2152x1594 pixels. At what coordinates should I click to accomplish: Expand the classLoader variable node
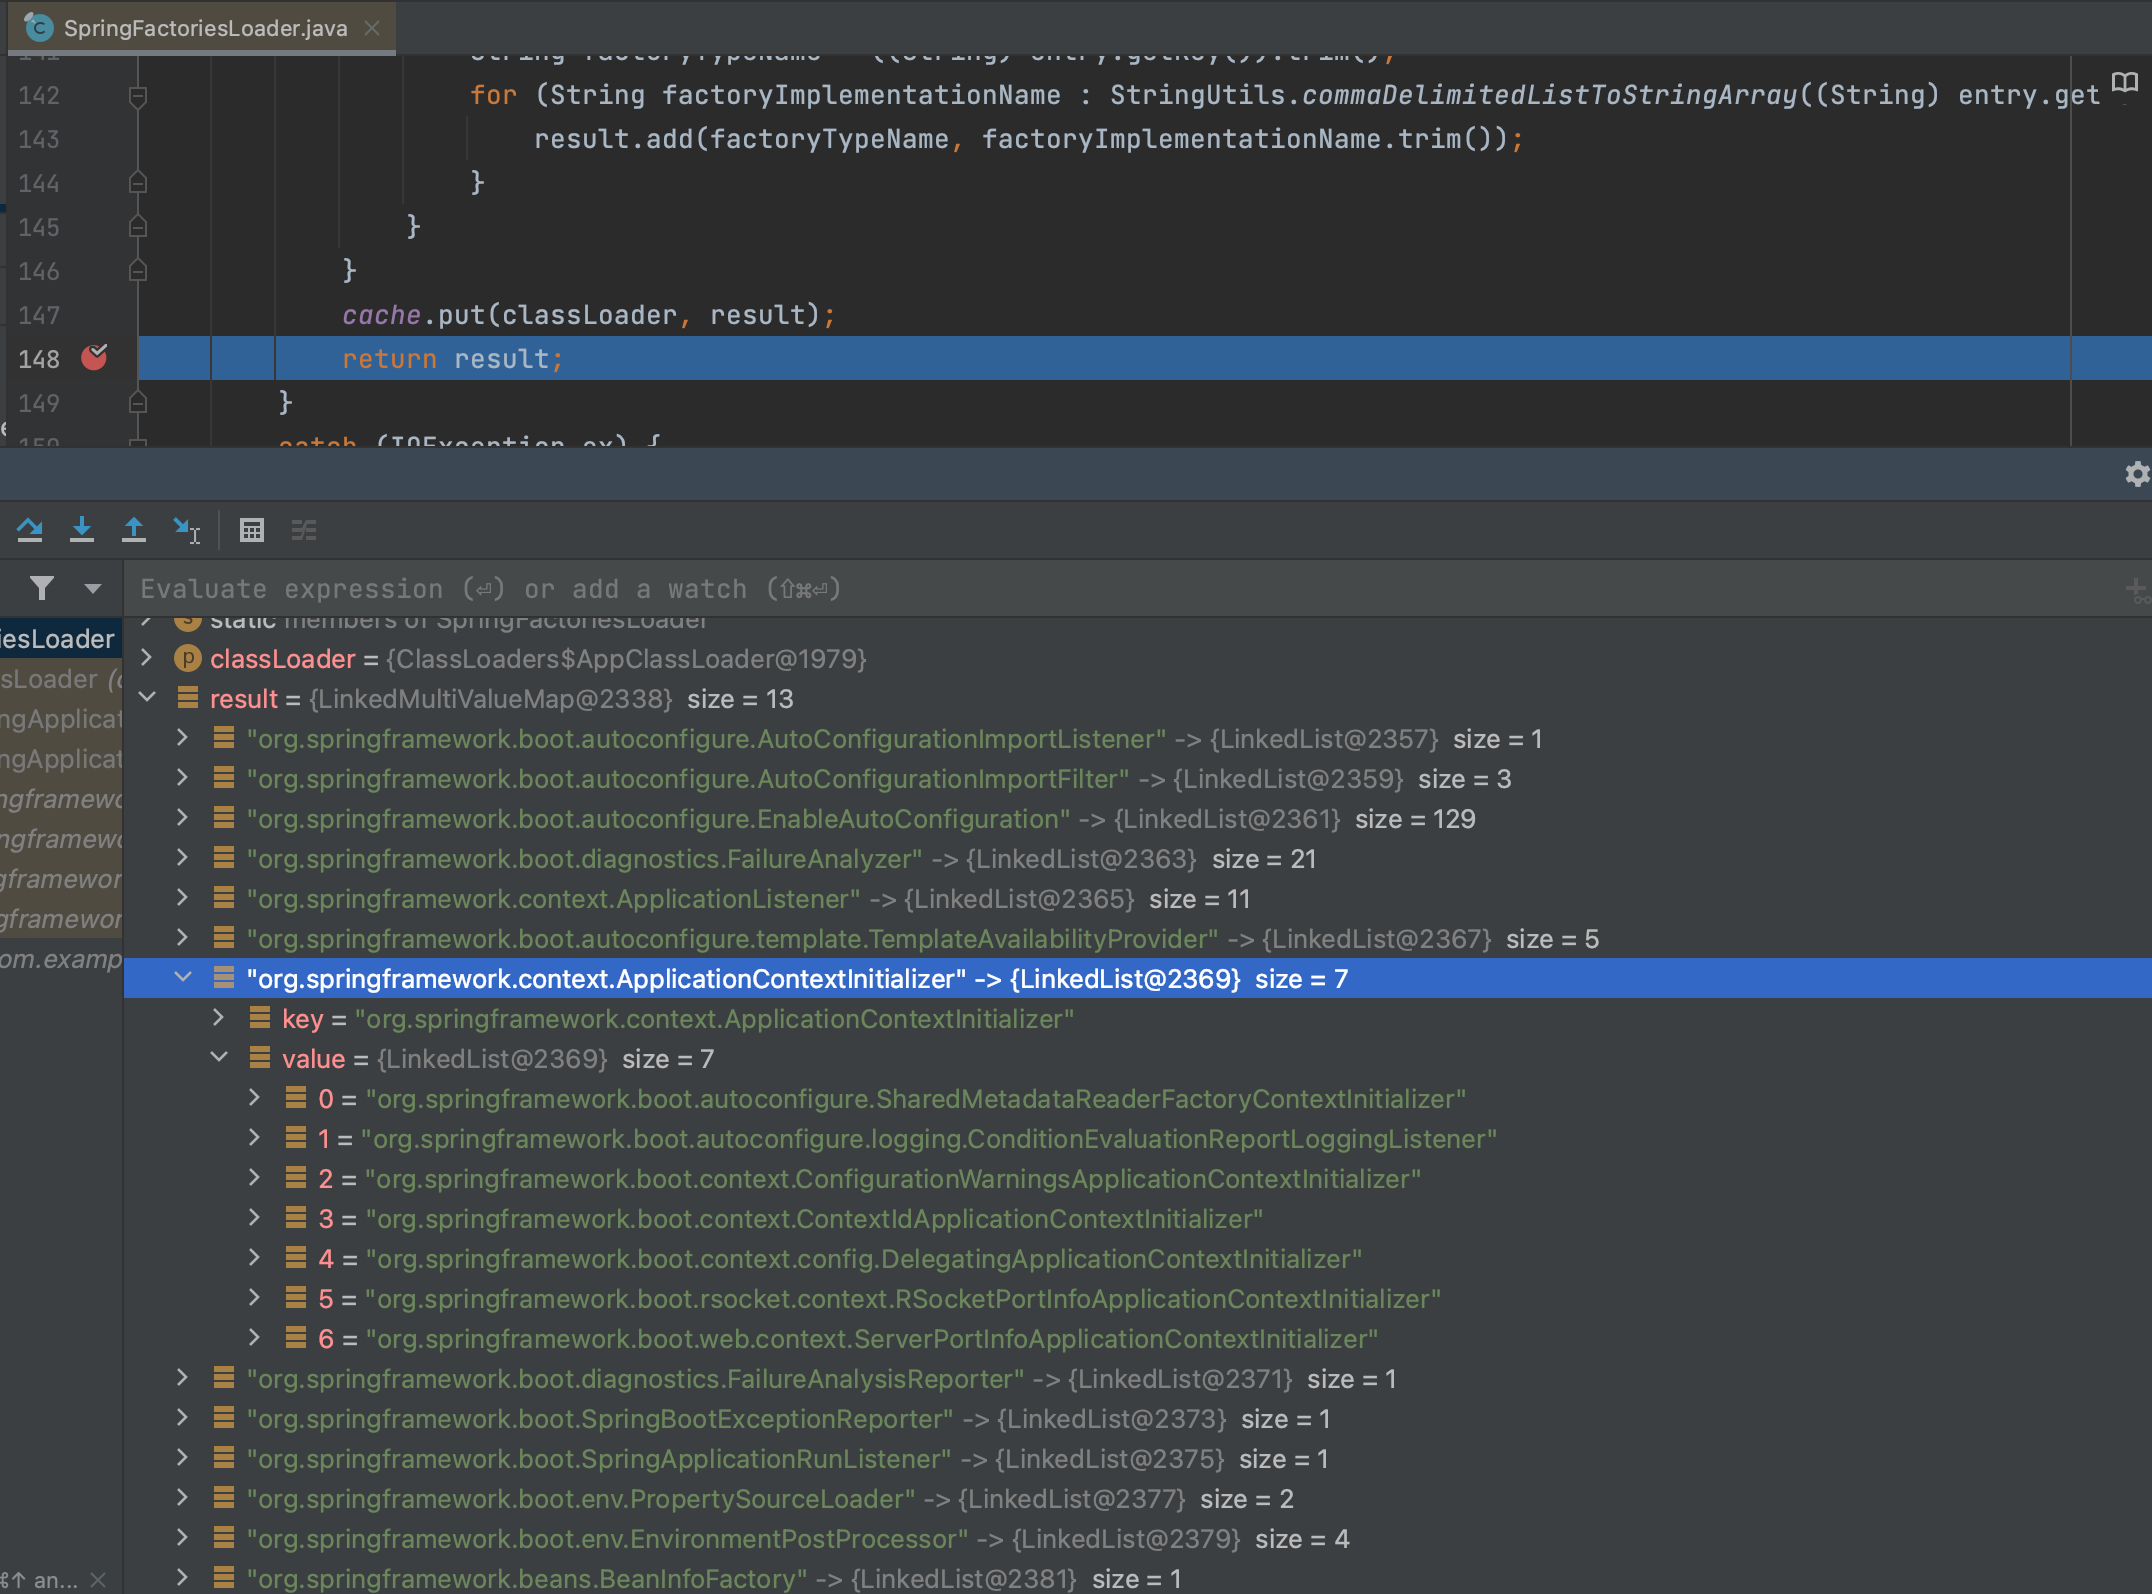(148, 658)
